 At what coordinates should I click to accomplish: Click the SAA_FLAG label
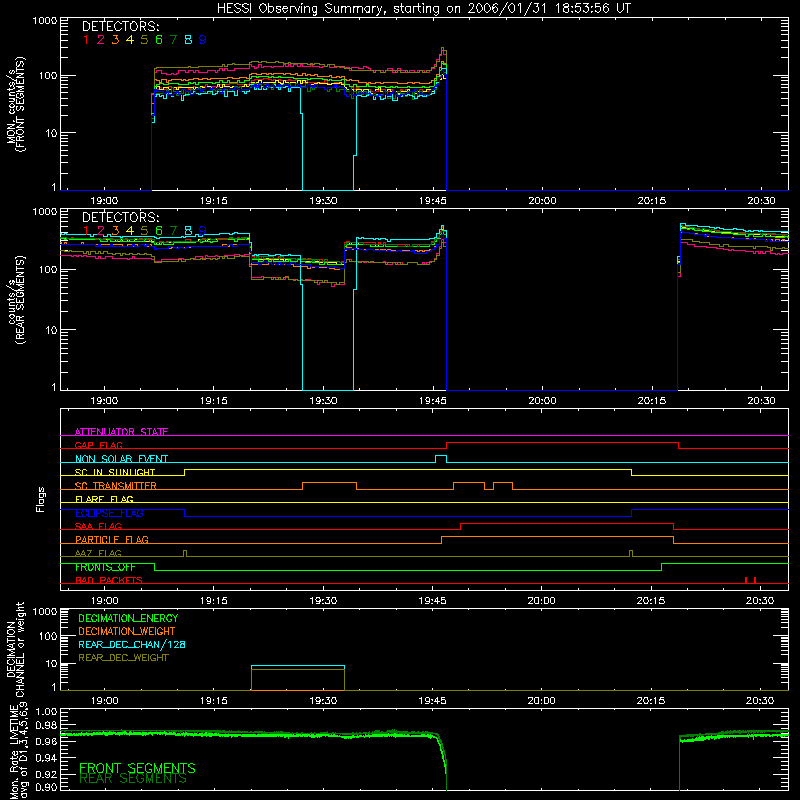(98, 526)
